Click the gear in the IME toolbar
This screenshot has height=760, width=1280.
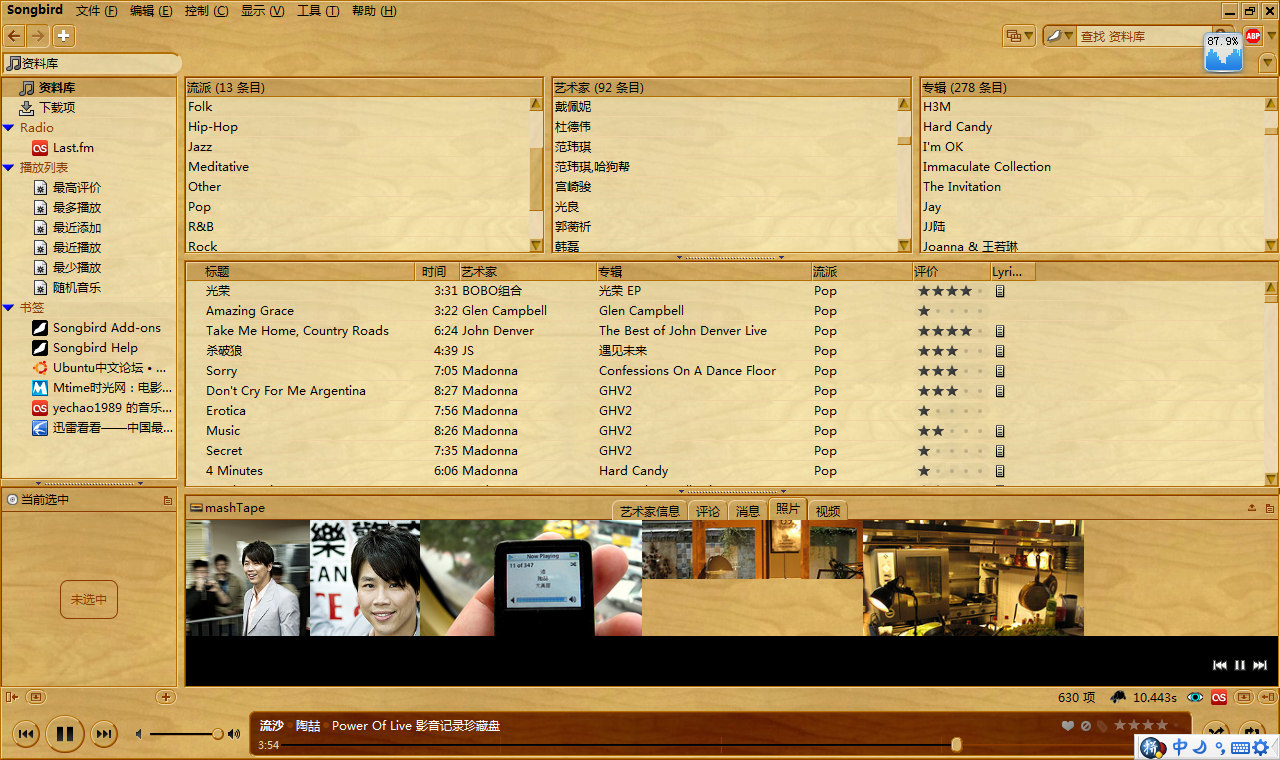click(1260, 747)
